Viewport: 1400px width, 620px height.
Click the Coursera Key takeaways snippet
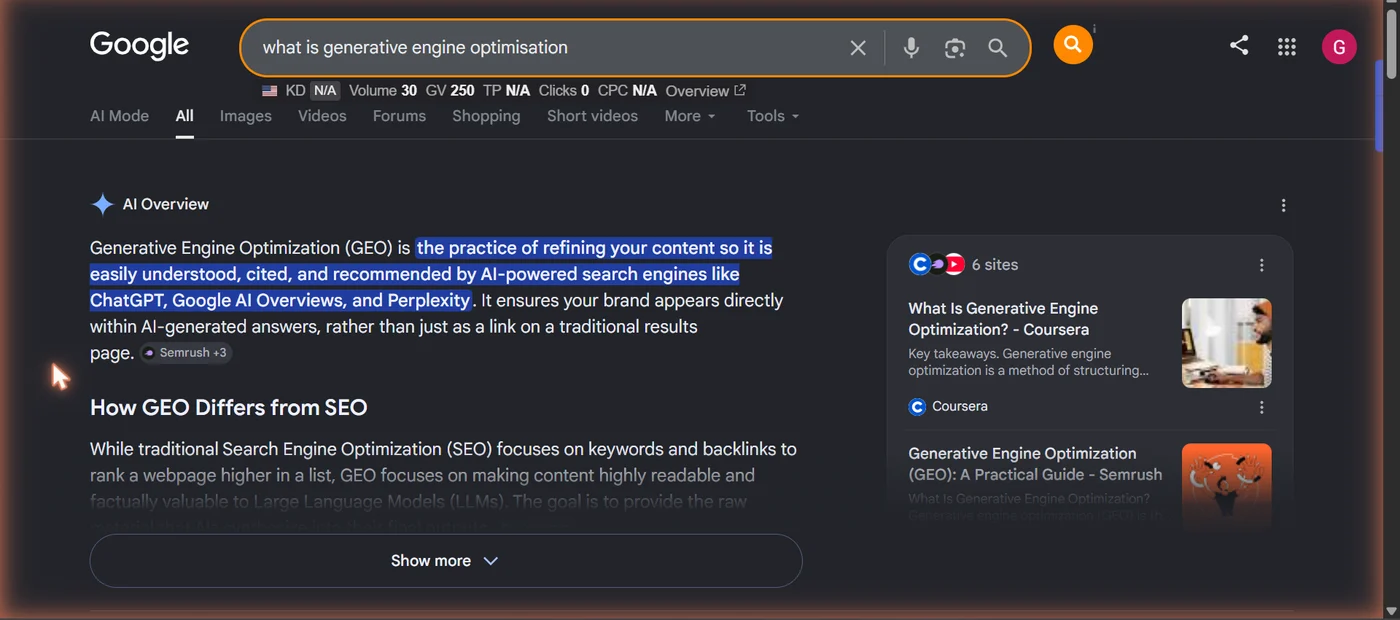point(1028,362)
